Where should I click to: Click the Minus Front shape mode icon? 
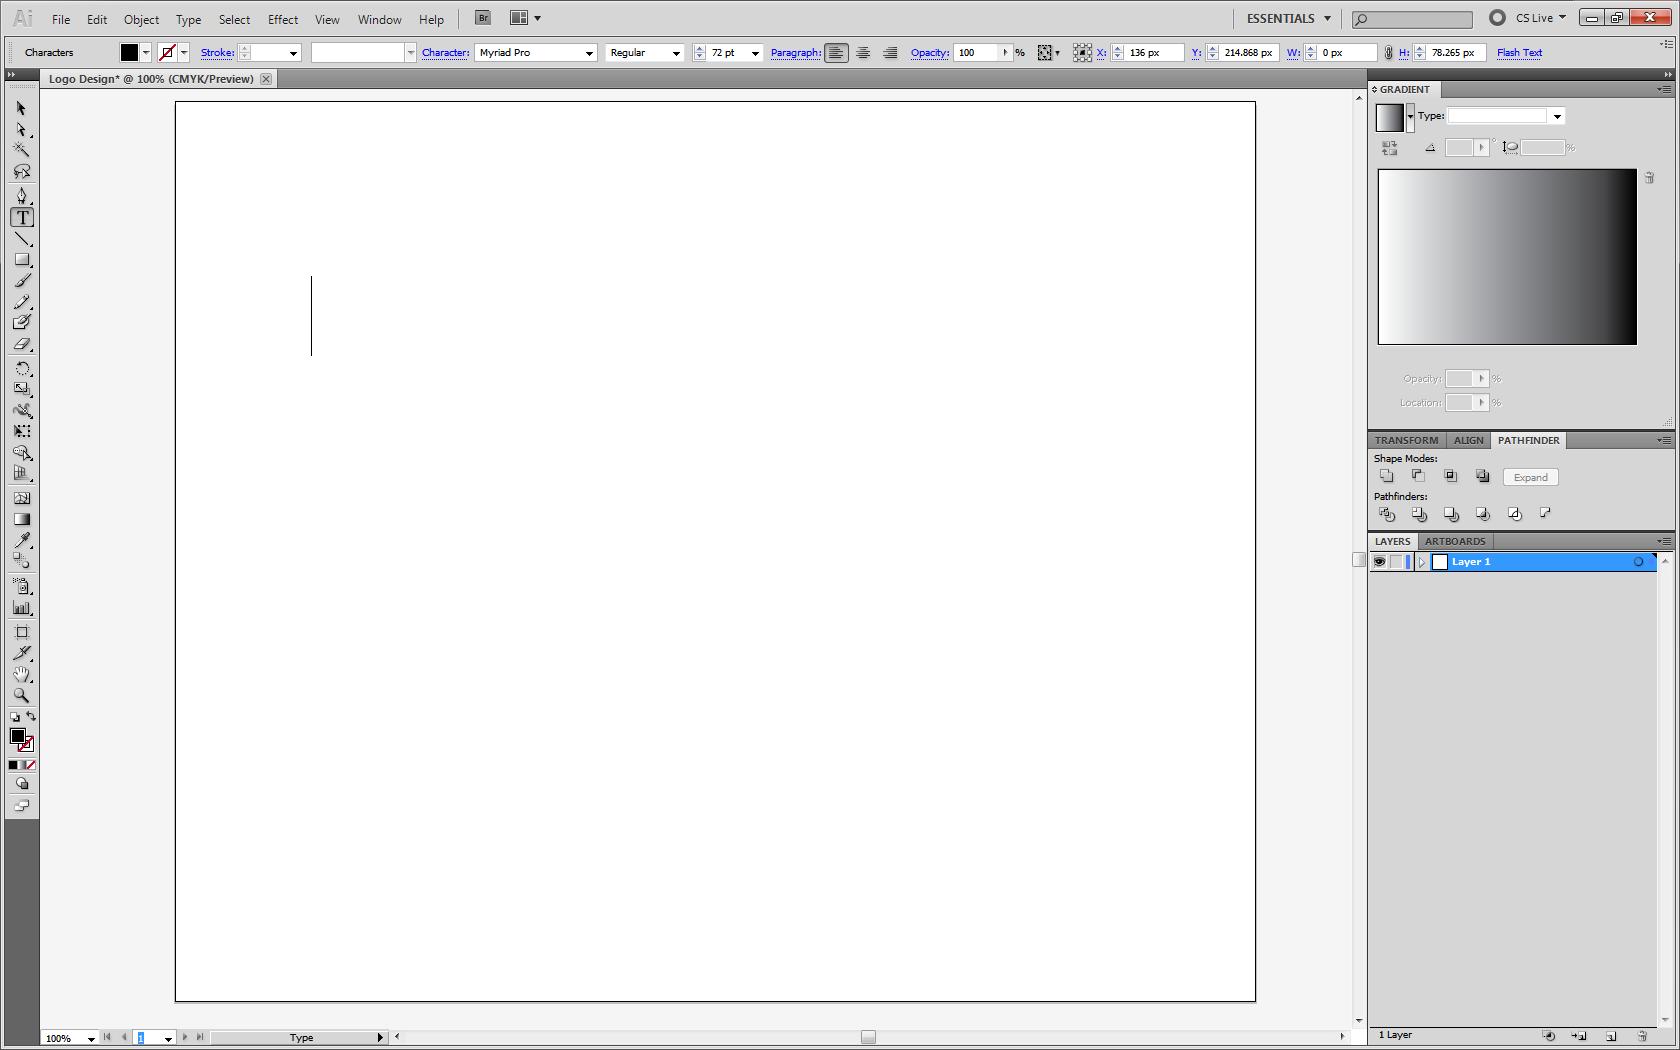[1418, 476]
